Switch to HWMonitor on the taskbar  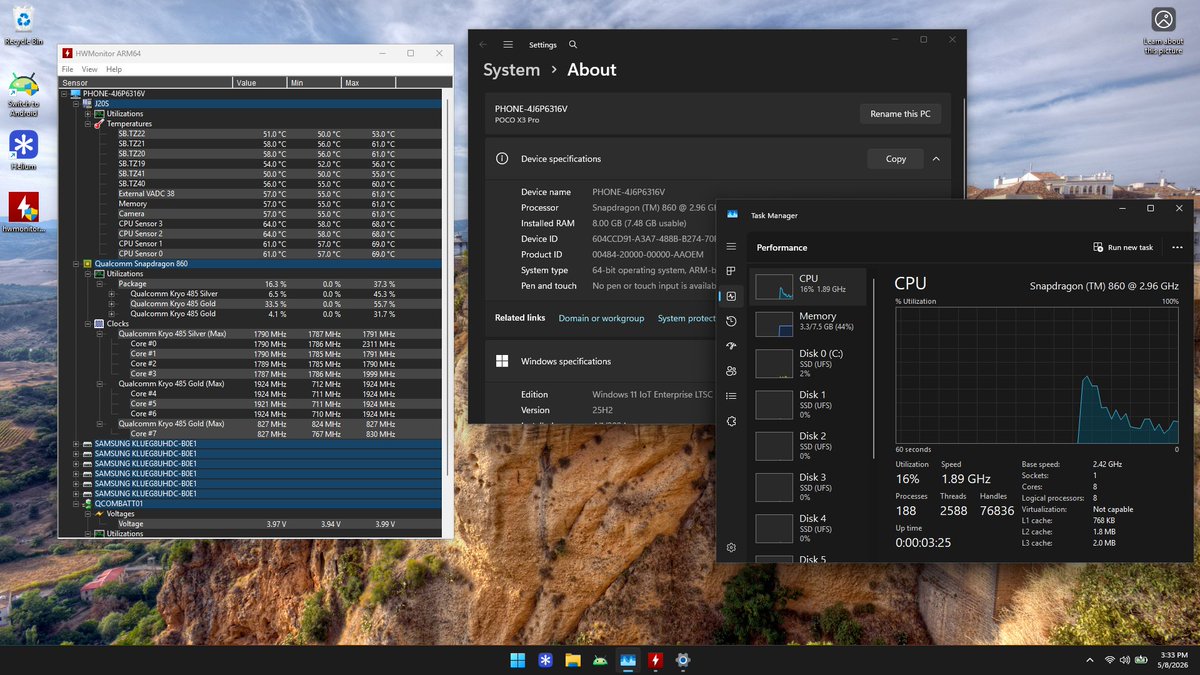(x=655, y=660)
